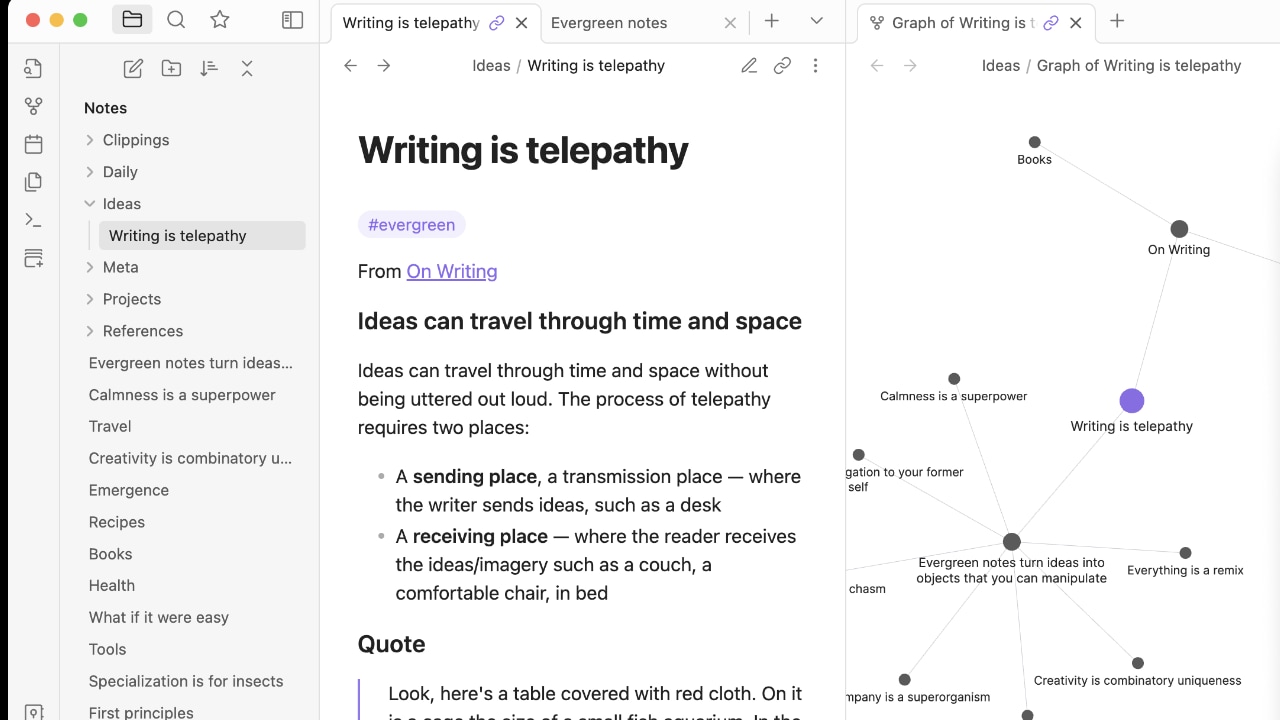Screen dimensions: 1280x720
Task: Click the purple Writing is telepathy node
Action: coord(1131,401)
